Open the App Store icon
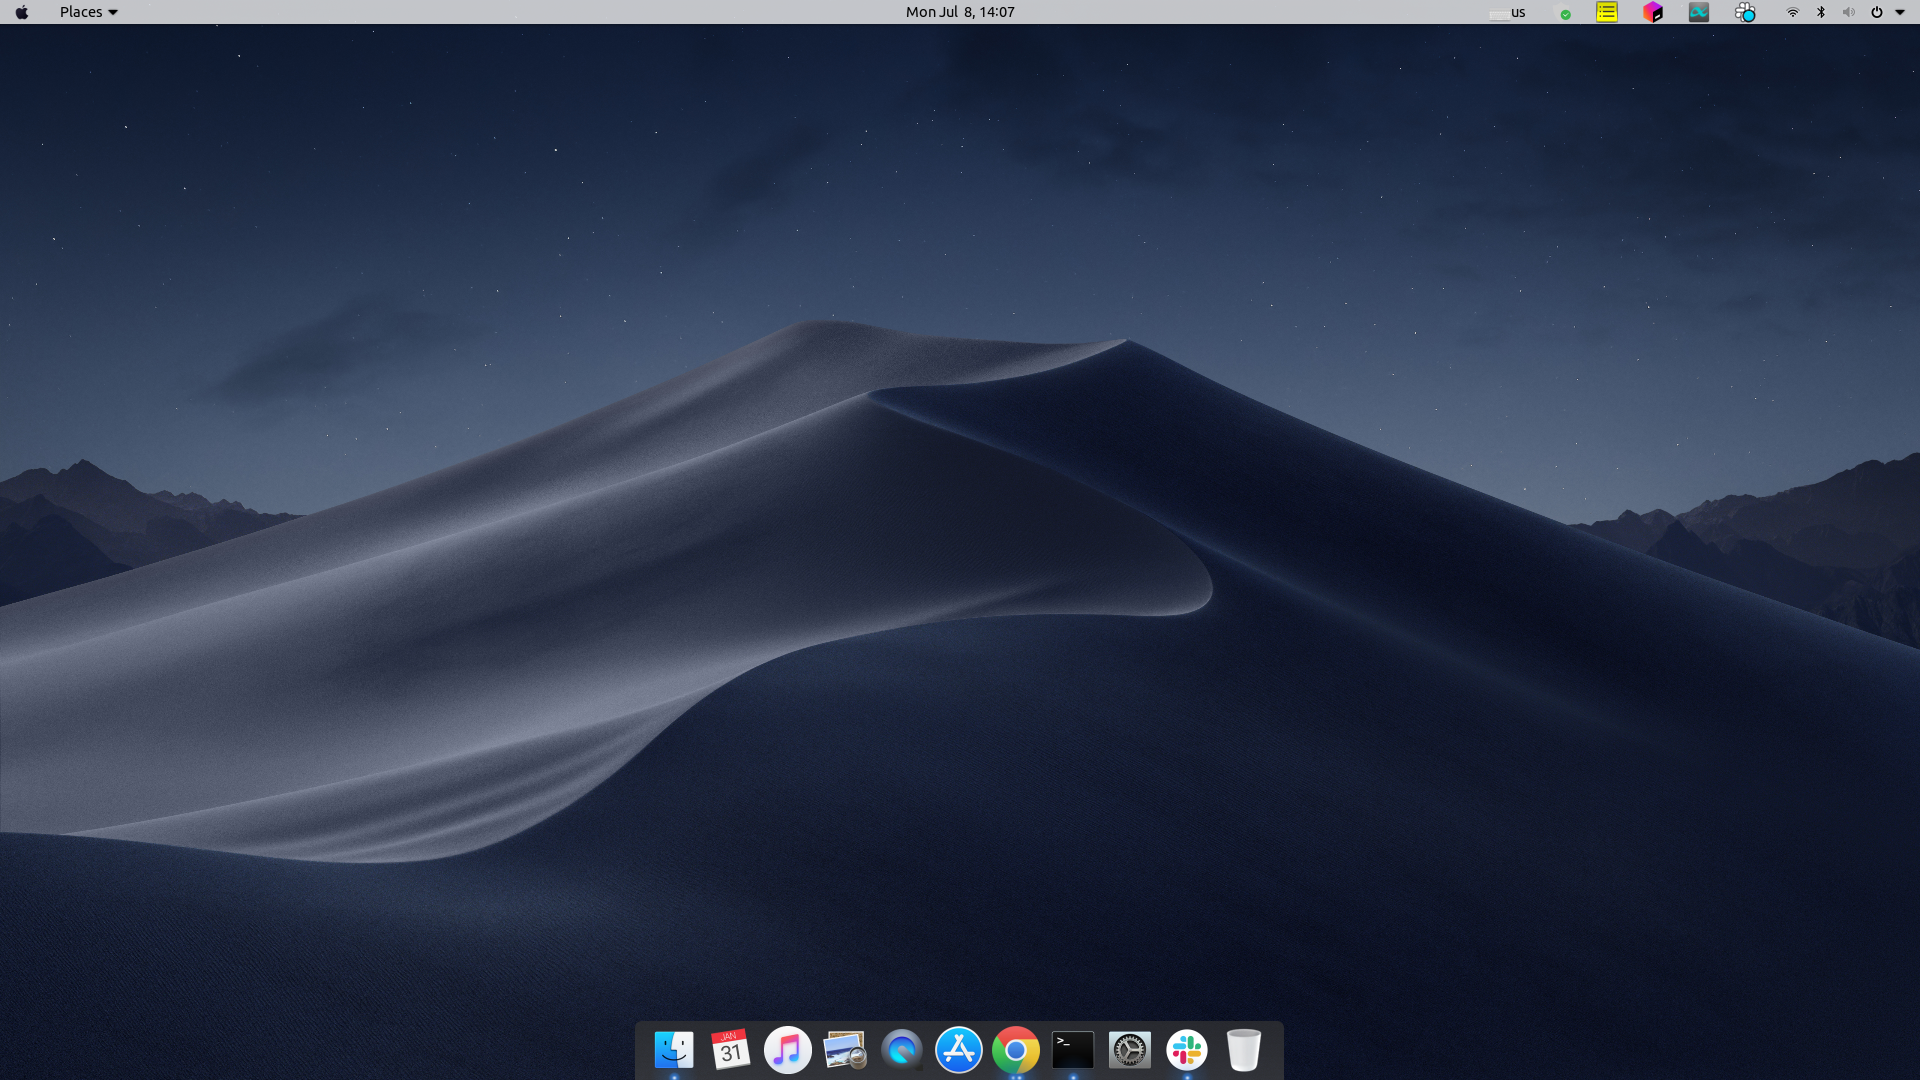 pyautogui.click(x=959, y=1050)
